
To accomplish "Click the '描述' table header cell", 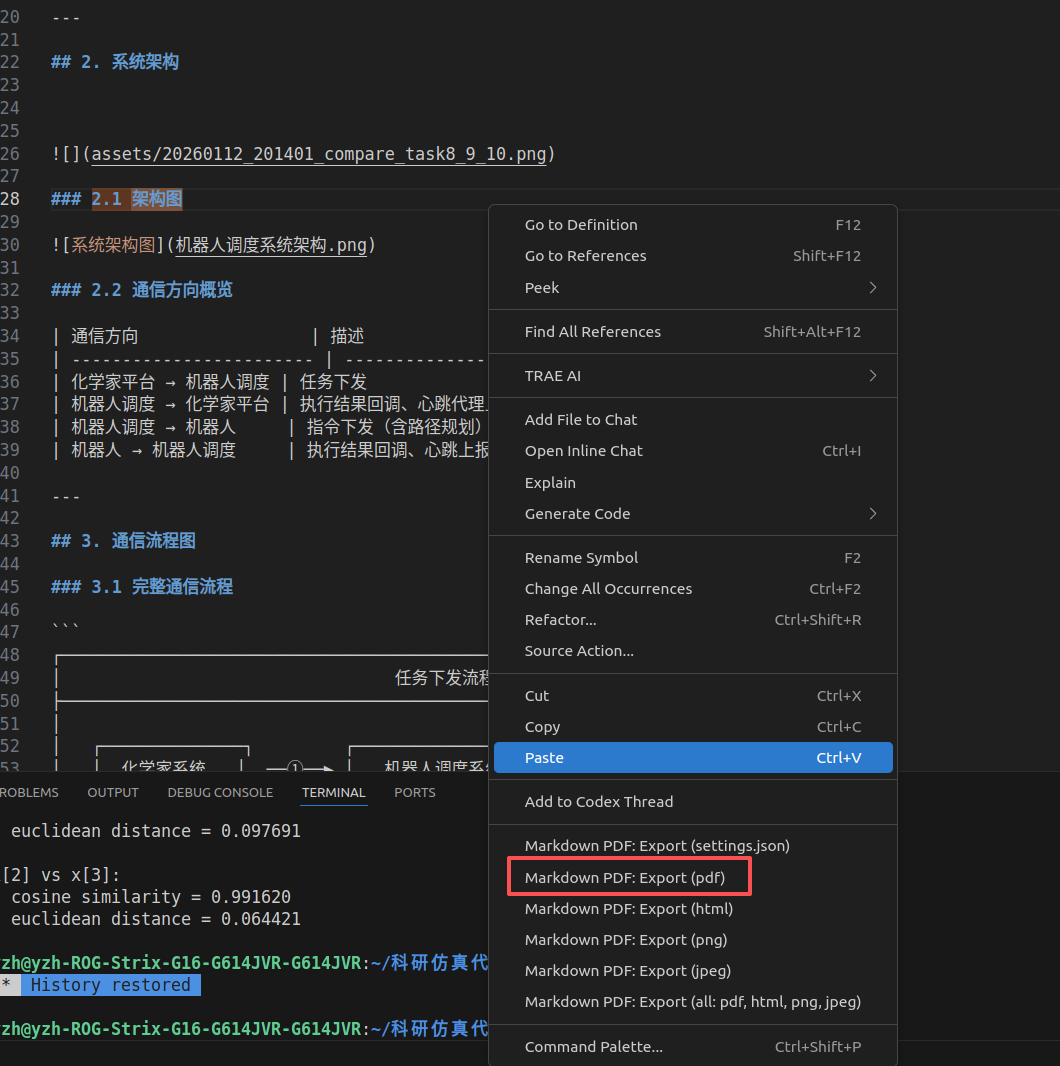I will tap(347, 337).
